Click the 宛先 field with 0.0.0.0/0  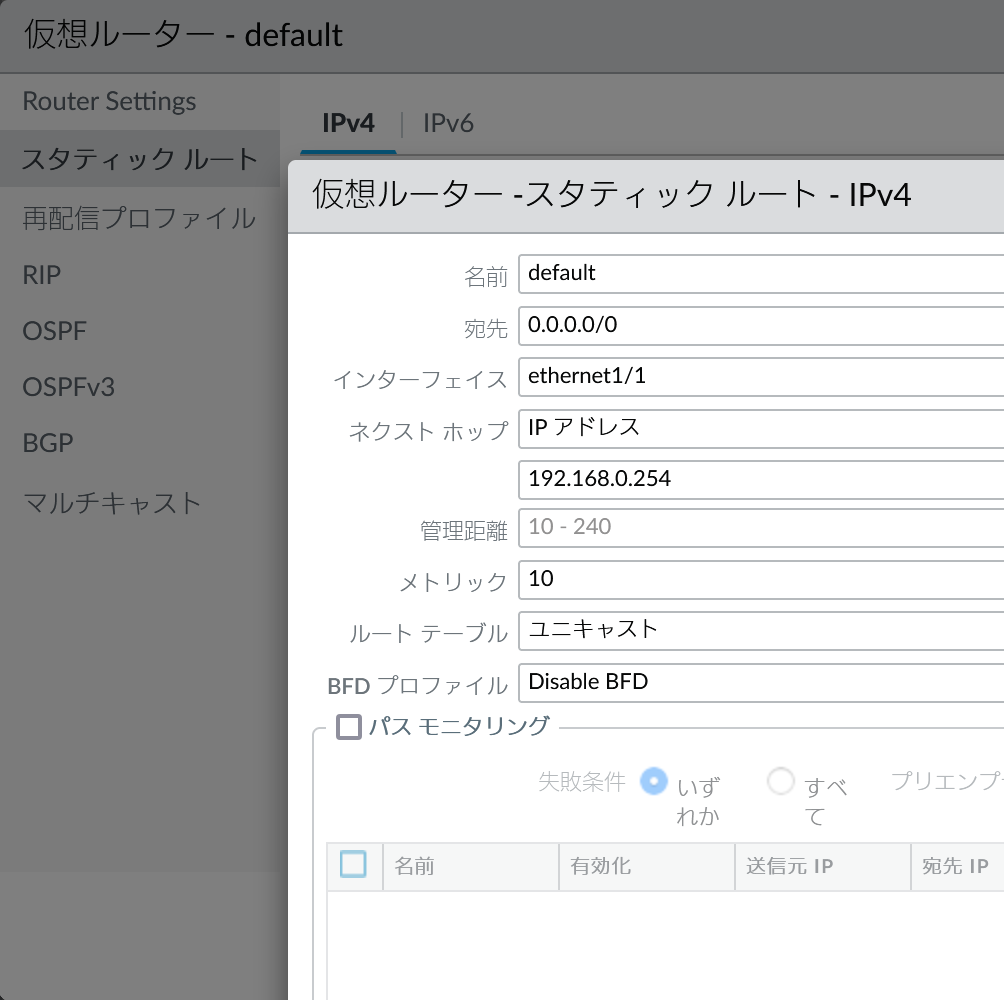point(761,325)
